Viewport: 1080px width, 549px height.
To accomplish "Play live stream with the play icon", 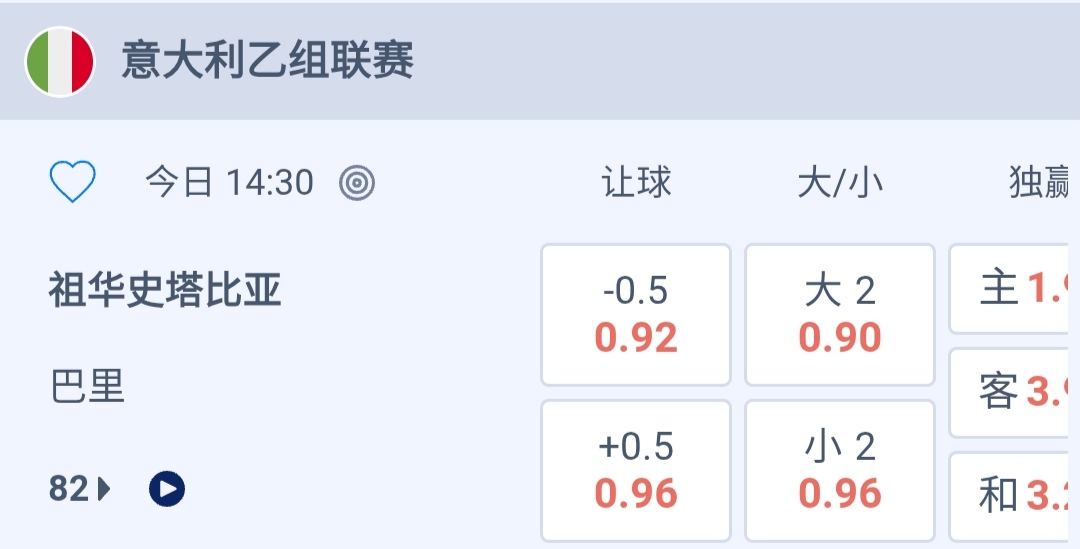I will click(x=167, y=489).
